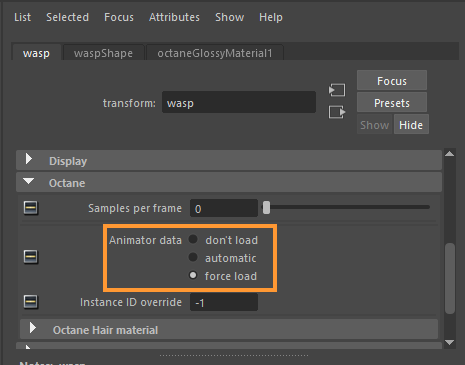Open the Attributes menu
Screen dimensions: 465x365
[174, 17]
